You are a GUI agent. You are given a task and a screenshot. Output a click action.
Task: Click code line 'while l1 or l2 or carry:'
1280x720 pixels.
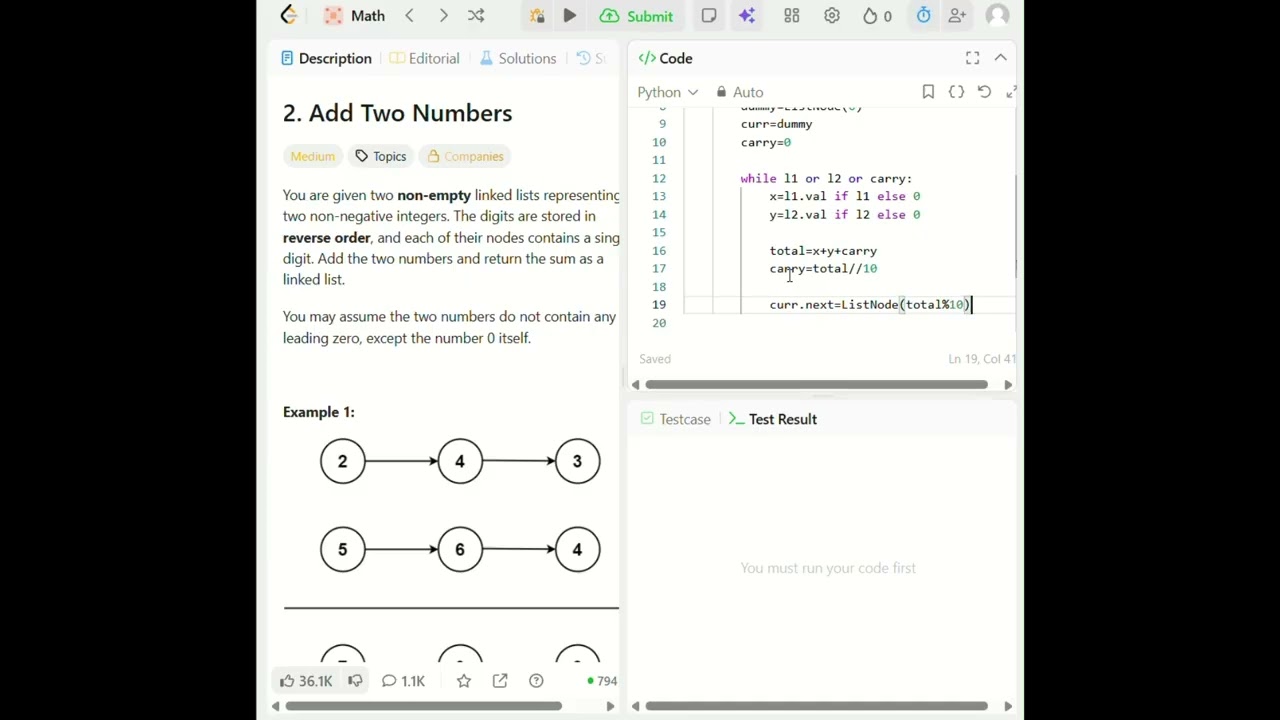[x=826, y=178]
